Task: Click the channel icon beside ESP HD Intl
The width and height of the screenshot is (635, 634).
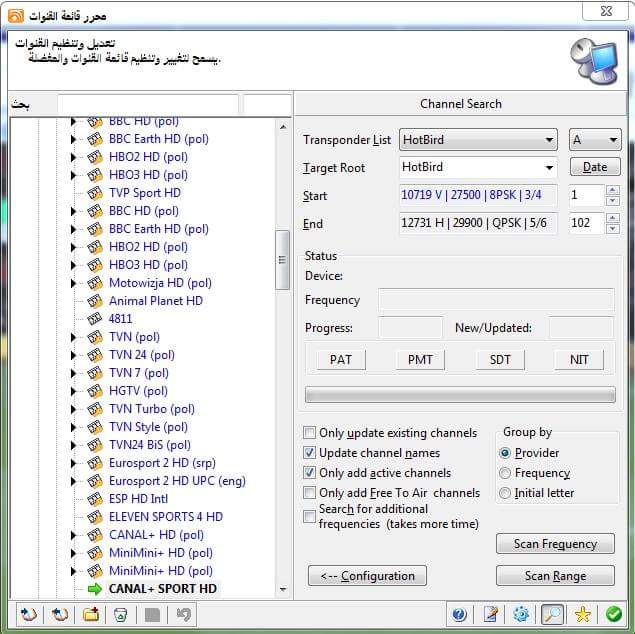Action: (x=95, y=499)
